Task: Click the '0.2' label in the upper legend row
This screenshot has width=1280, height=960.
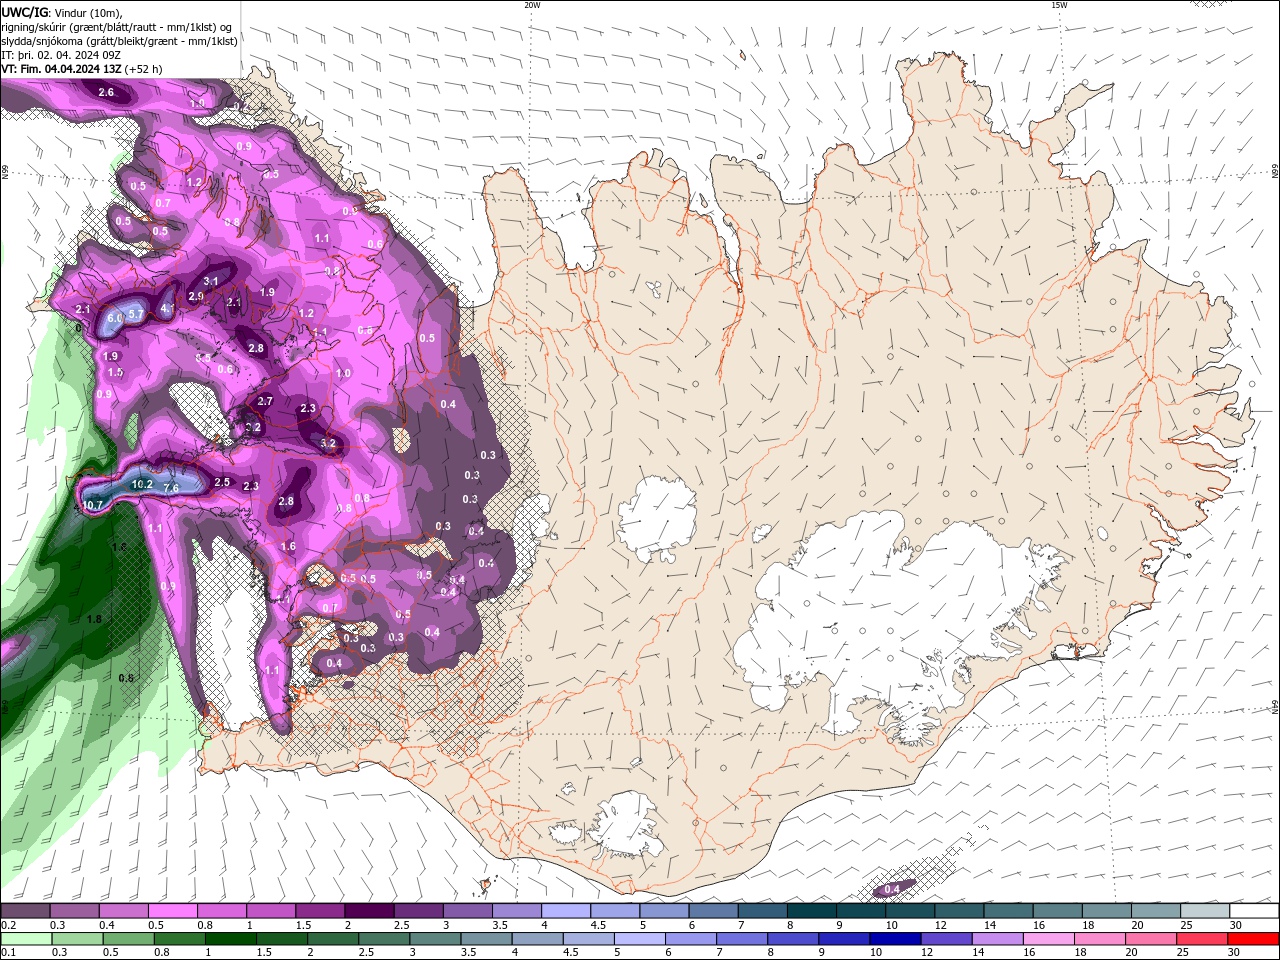Action: (x=8, y=925)
